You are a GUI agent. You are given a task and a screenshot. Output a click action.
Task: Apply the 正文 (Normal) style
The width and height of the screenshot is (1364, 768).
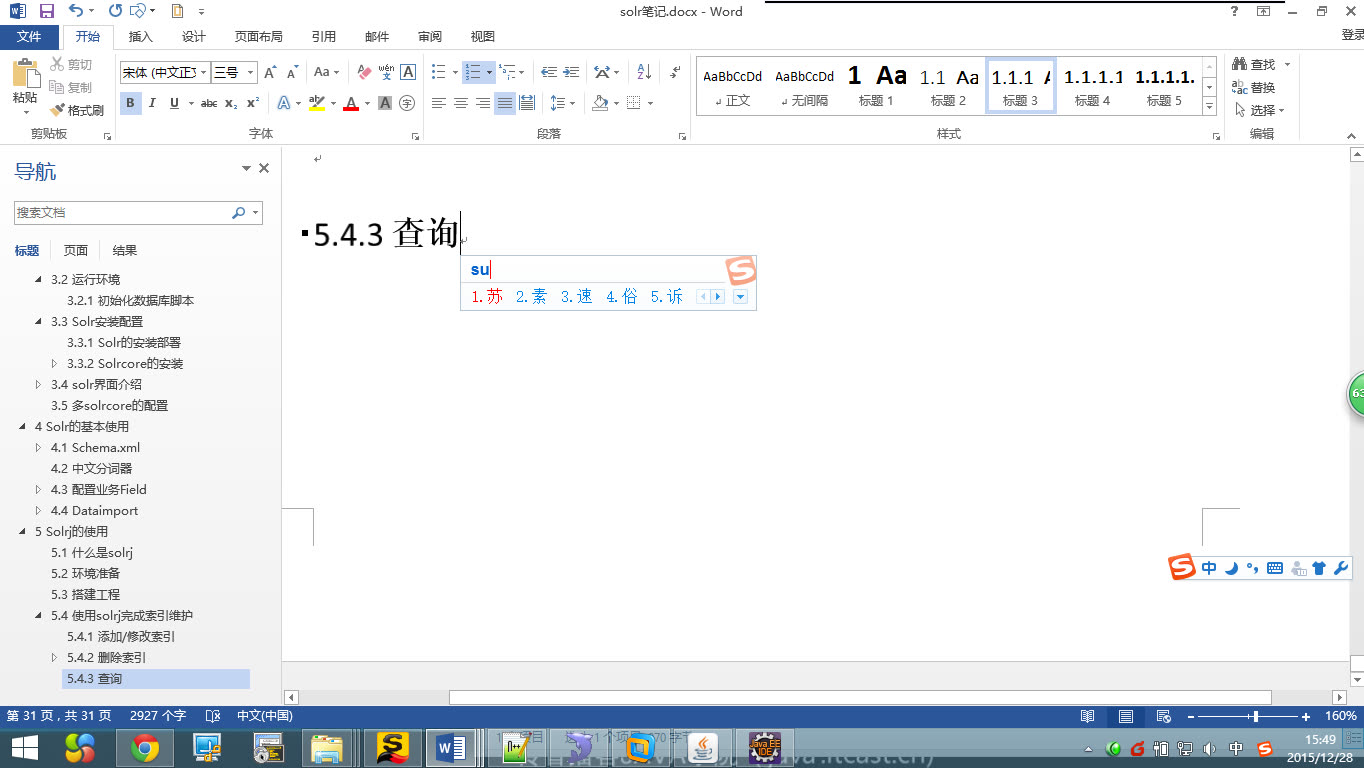point(732,85)
